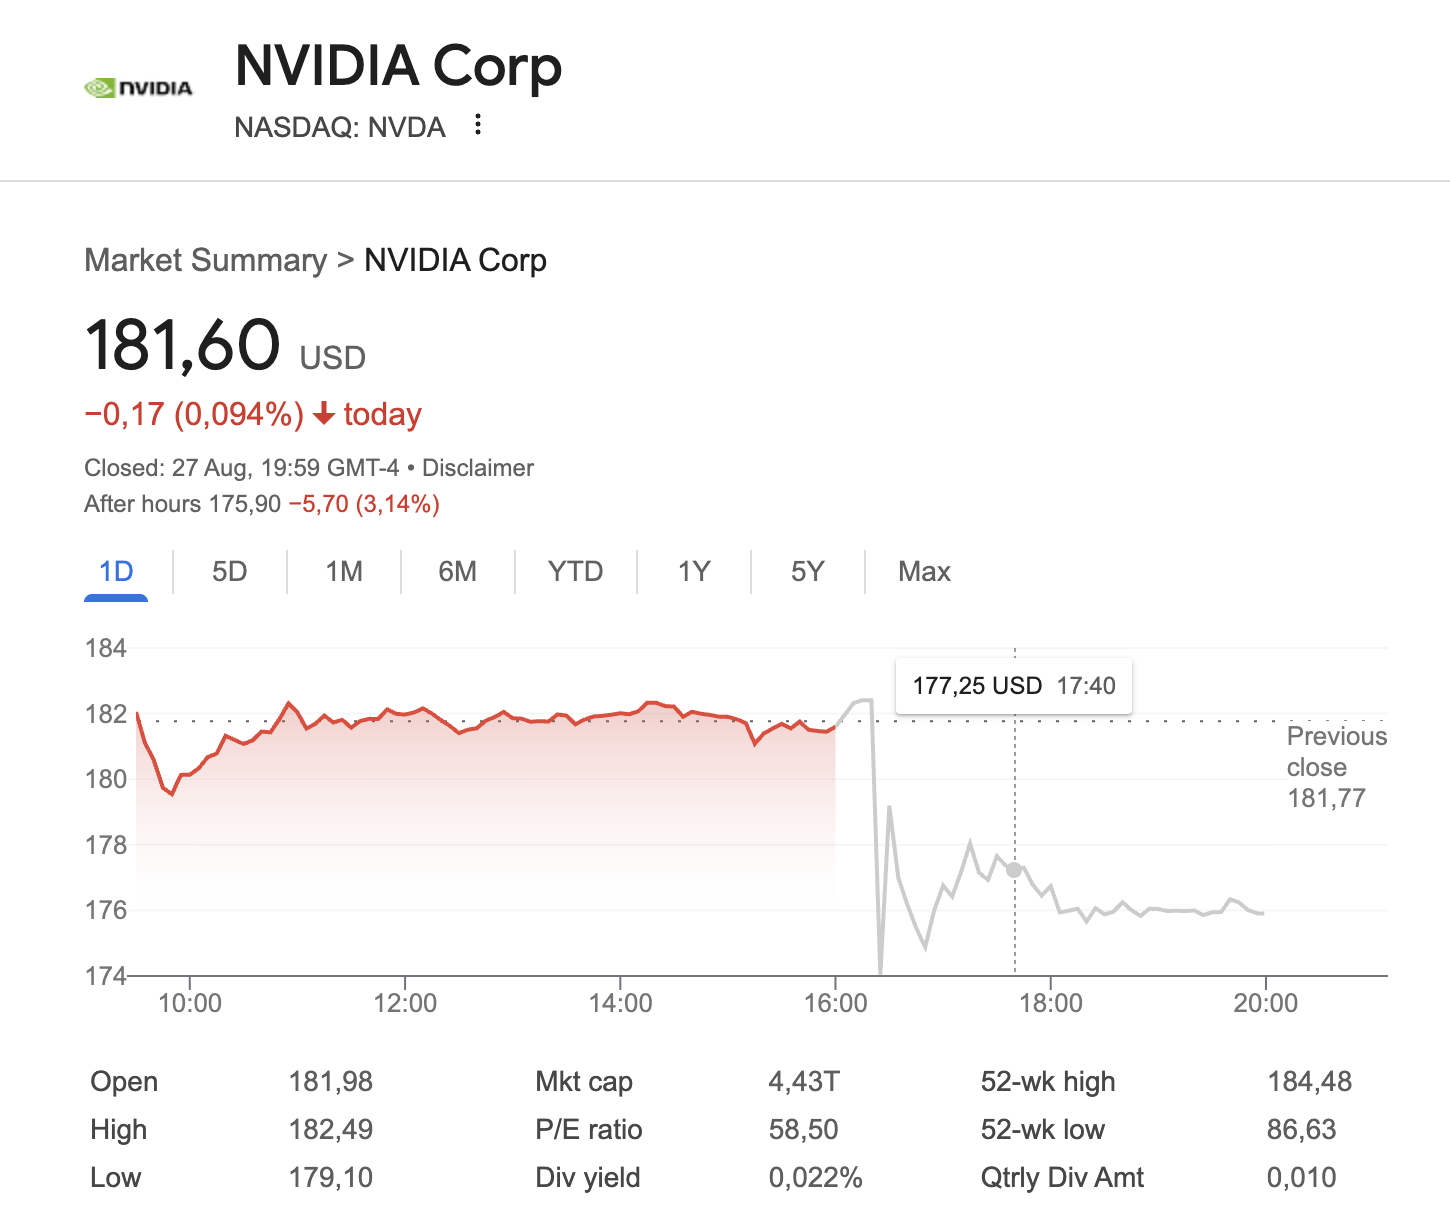This screenshot has width=1450, height=1224.
Task: View the 1Y price chart
Action: [693, 572]
